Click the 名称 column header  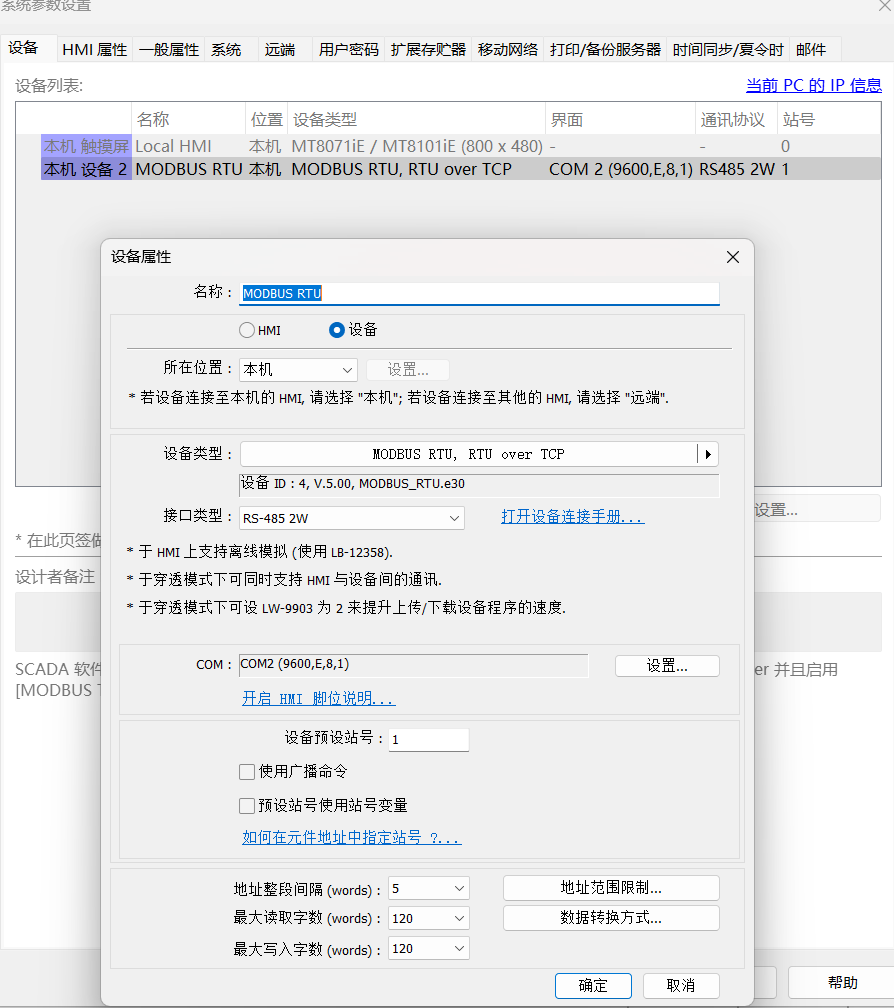(189, 120)
